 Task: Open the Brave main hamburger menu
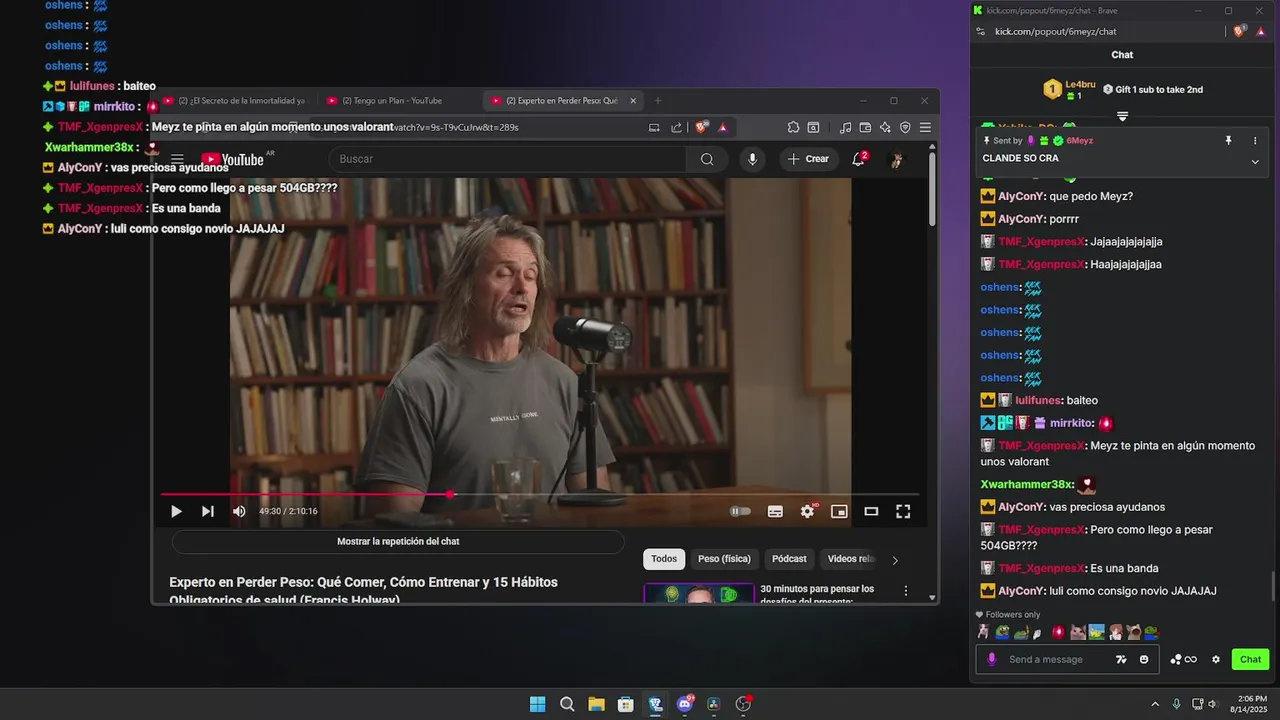coord(925,127)
